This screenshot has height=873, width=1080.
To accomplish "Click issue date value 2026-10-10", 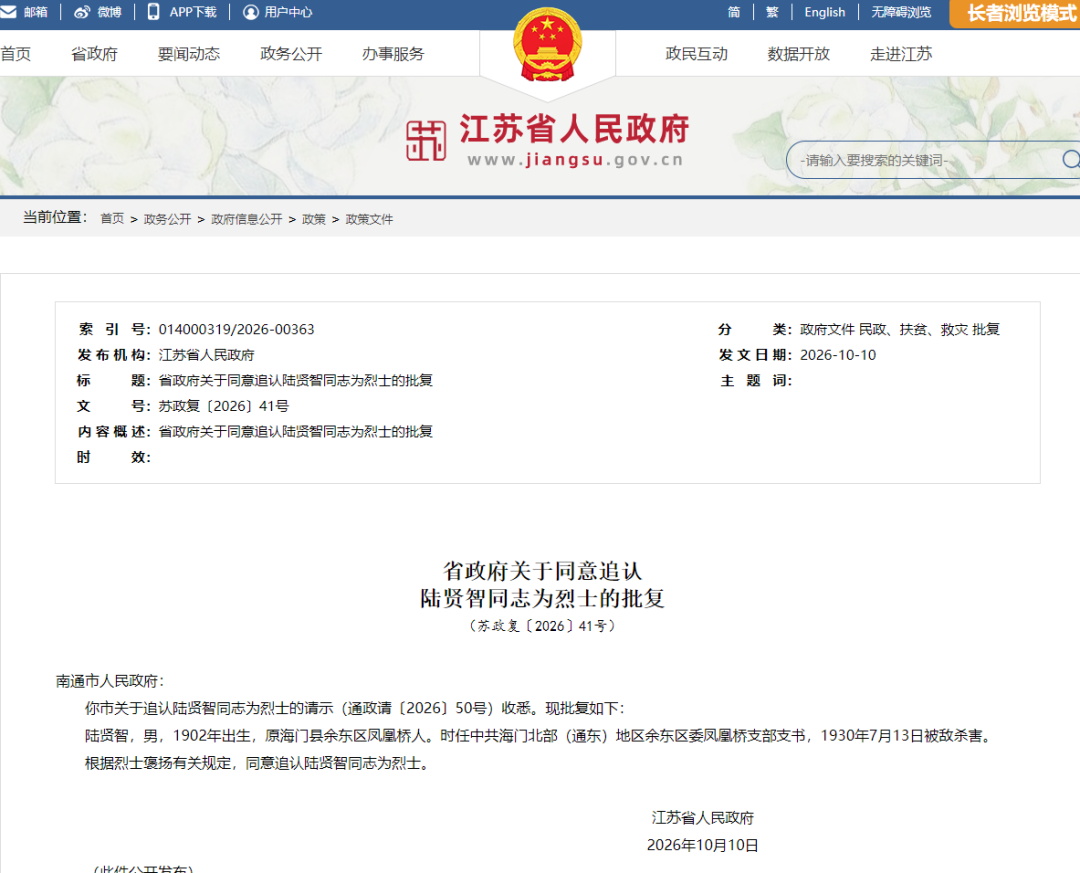I will pyautogui.click(x=838, y=355).
